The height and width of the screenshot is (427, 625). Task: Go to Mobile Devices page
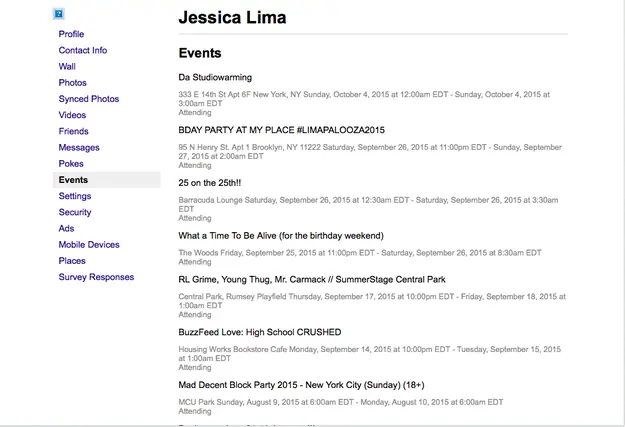89,244
